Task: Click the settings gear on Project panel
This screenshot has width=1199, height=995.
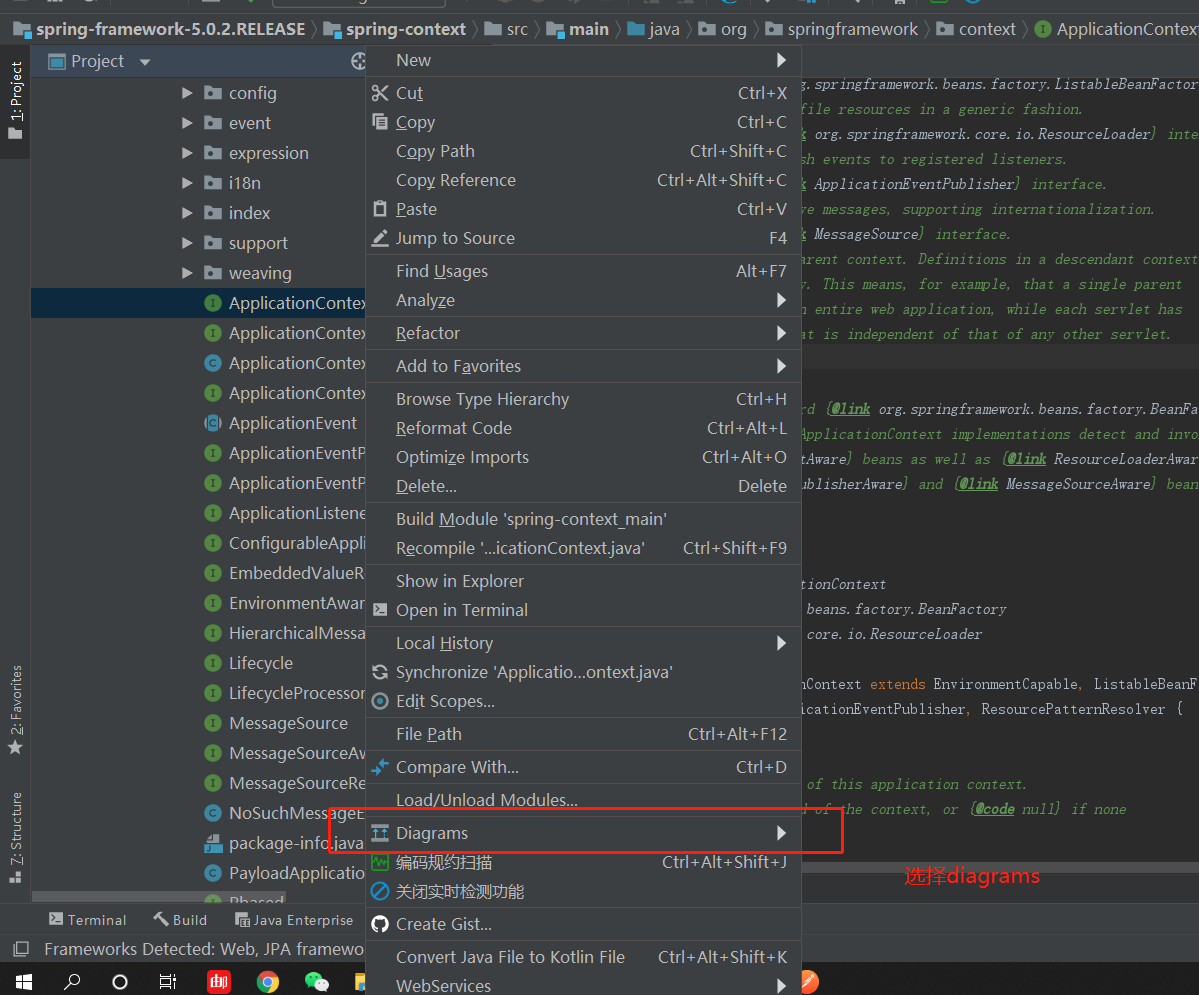Action: 358,61
